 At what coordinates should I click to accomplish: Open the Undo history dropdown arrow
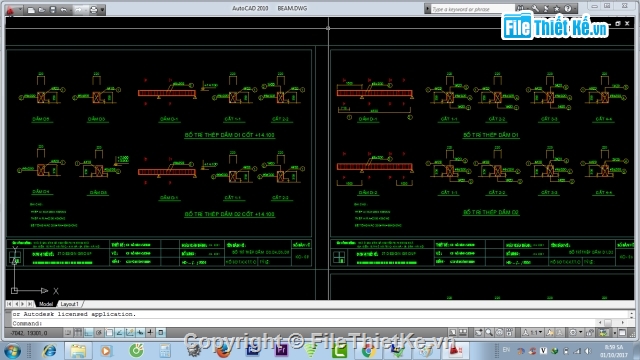(x=71, y=10)
